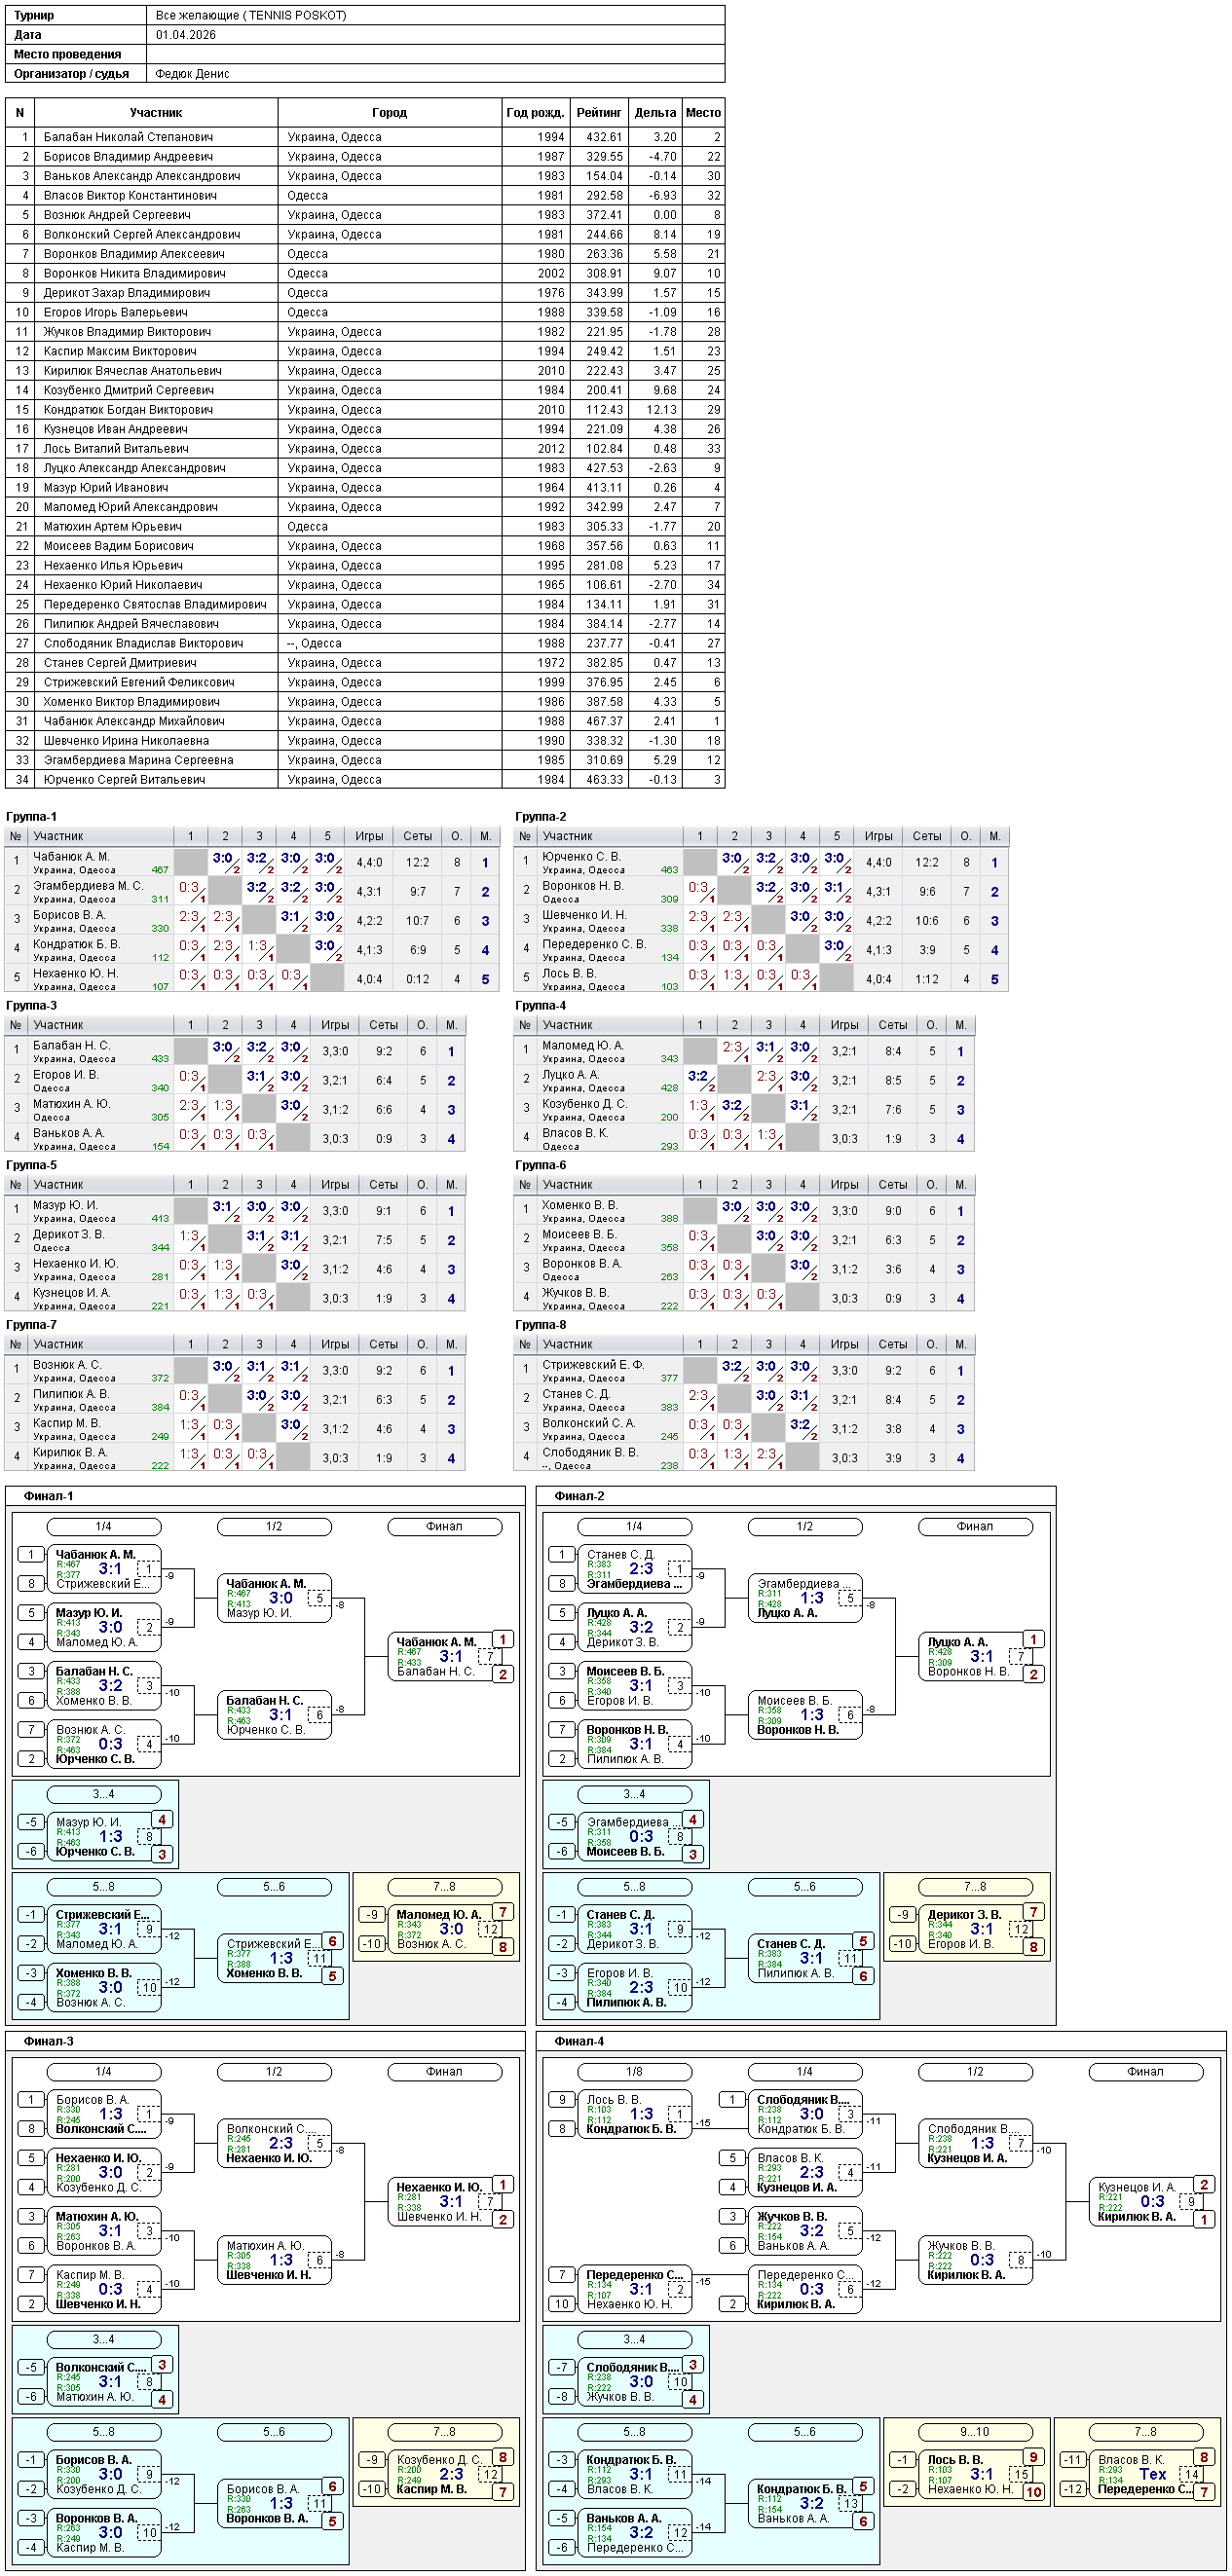The height and width of the screenshot is (2576, 1232).
Task: Click '3...4' stage label in Финал-1
Action: tap(104, 1794)
